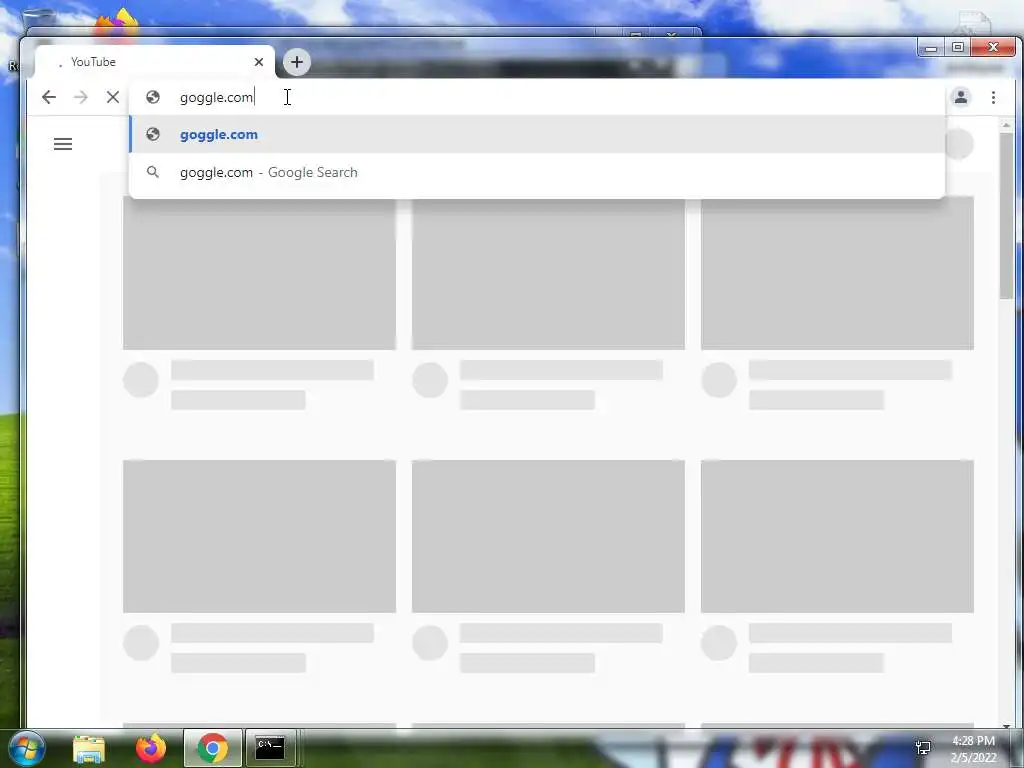The height and width of the screenshot is (768, 1024).
Task: Open the Chrome profile avatar menu
Action: click(x=961, y=97)
